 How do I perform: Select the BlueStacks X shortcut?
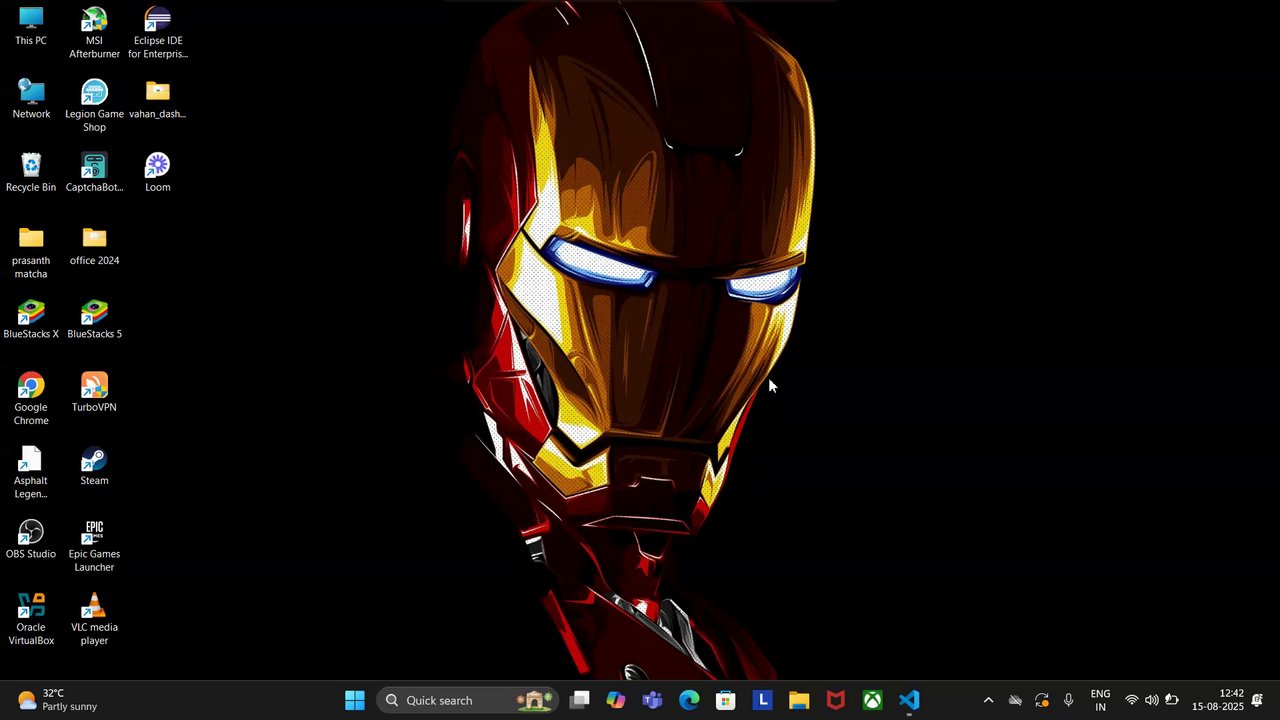pyautogui.click(x=31, y=320)
